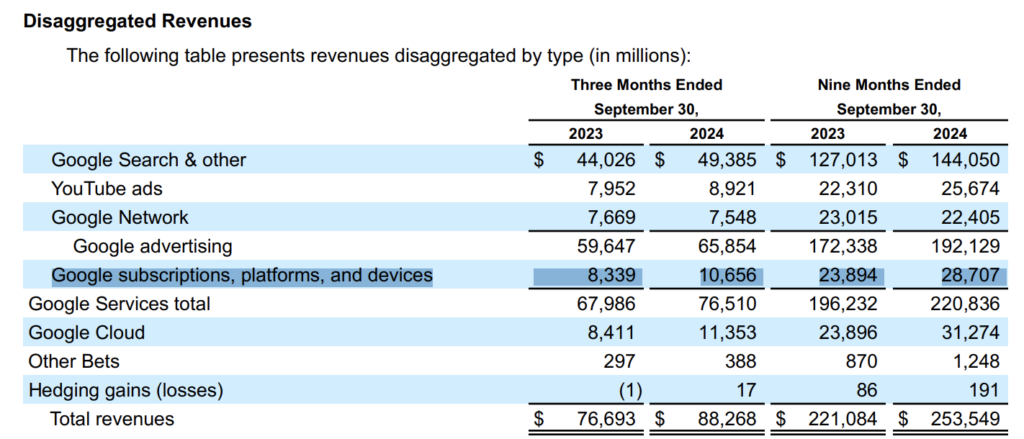Screen dimensions: 1024x439
Task: Click the value 870
Action: click(x=862, y=361)
